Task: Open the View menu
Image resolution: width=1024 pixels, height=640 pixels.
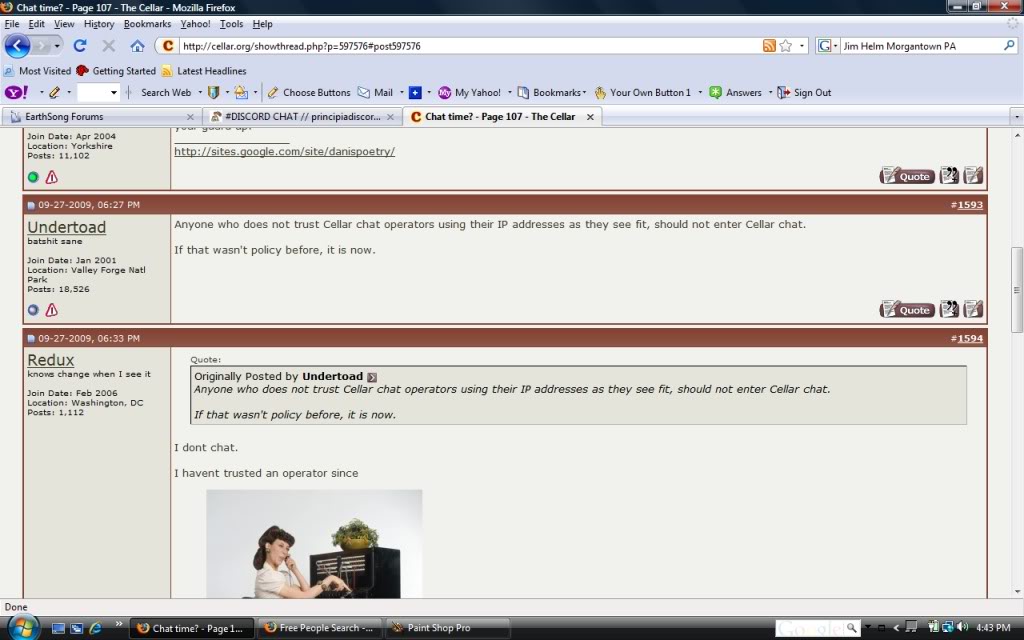Action: (x=64, y=24)
